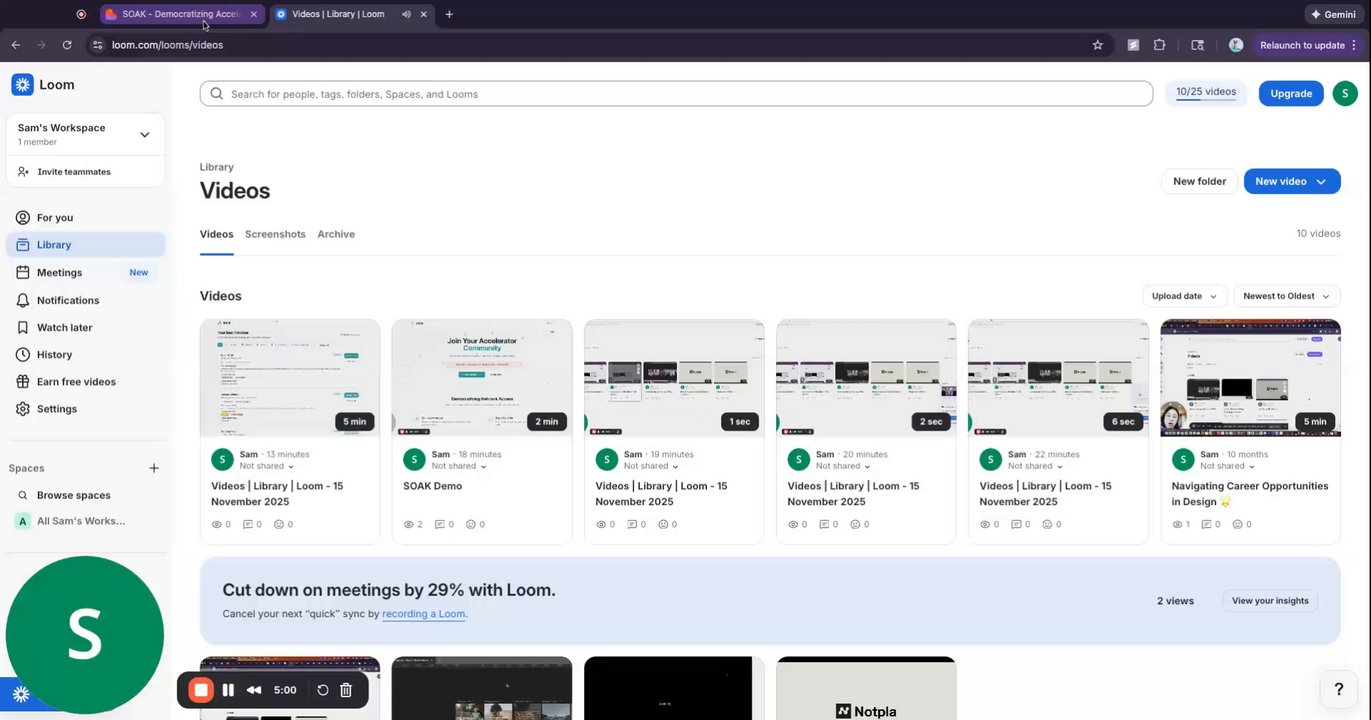Click the Loom logo in sidebar
This screenshot has width=1371, height=720.
point(43,85)
